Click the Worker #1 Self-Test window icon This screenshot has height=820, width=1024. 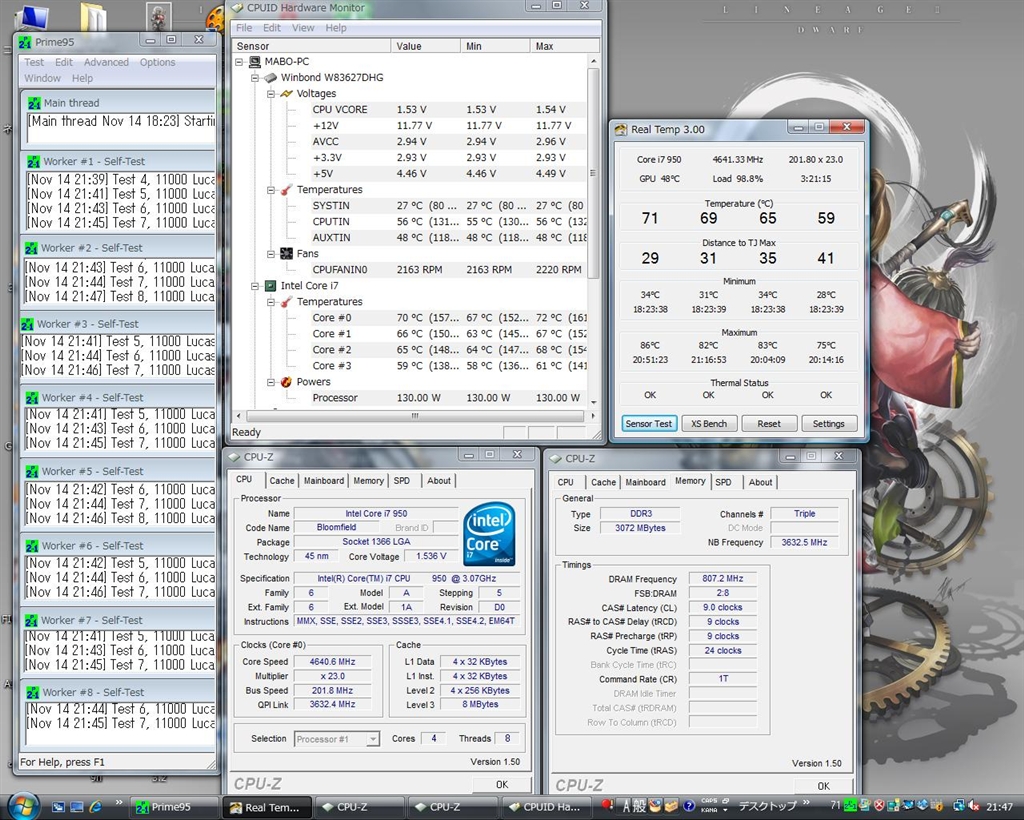[x=33, y=161]
